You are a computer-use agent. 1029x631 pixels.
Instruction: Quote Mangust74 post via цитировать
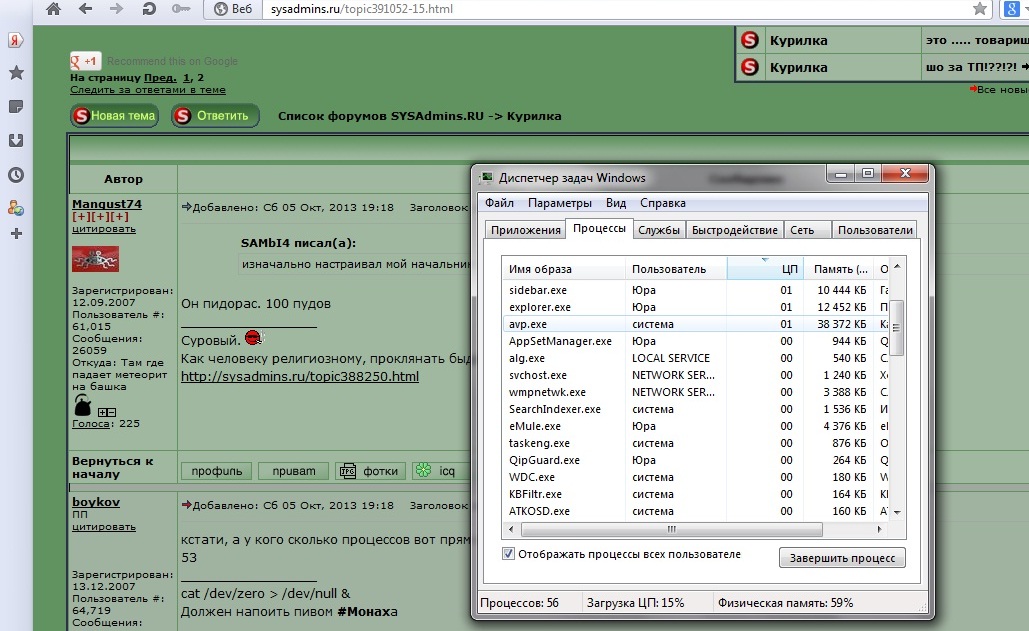coord(104,229)
